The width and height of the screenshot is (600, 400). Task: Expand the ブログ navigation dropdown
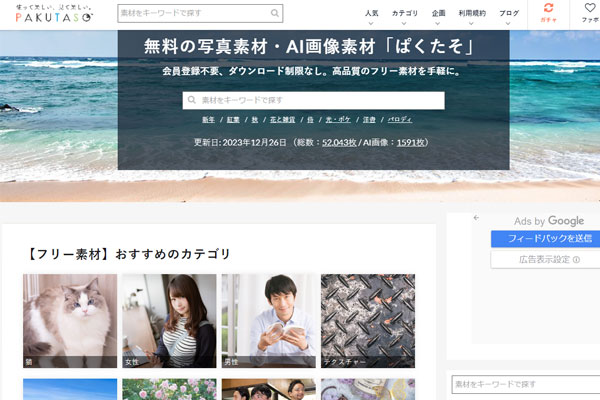509,17
